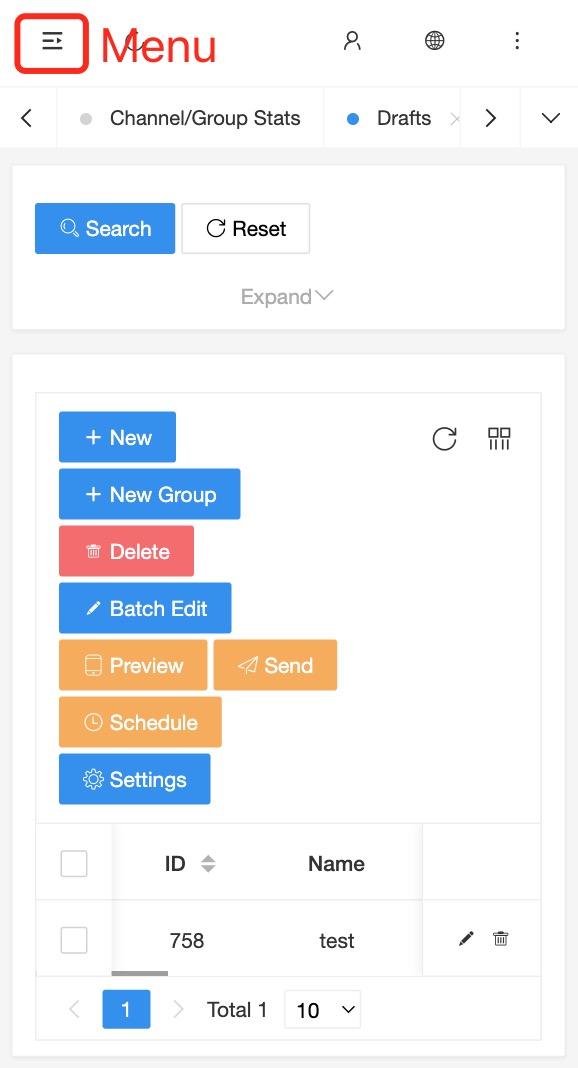Image resolution: width=578 pixels, height=1068 pixels.
Task: Open the vertical three-dot more options
Action: 517,41
